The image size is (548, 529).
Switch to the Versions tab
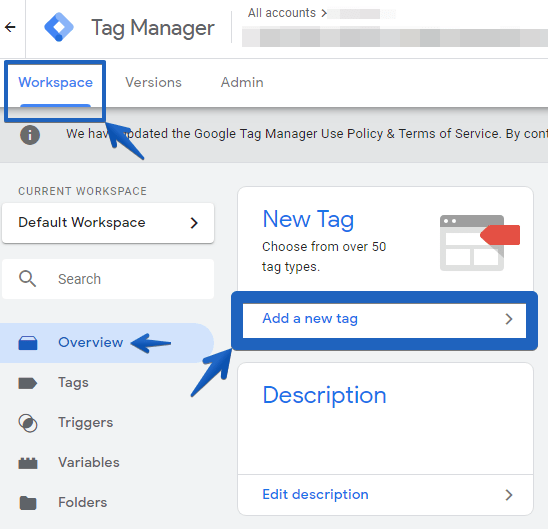(x=153, y=82)
